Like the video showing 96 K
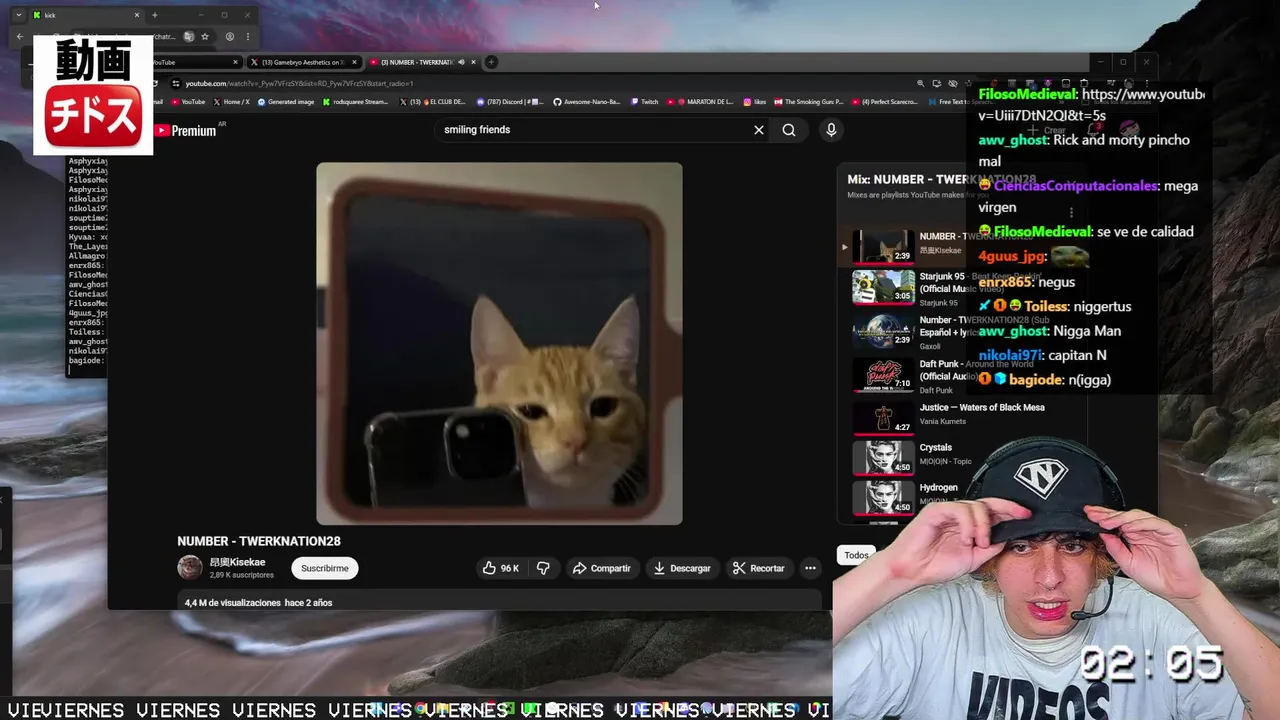Viewport: 1280px width, 720px height. (501, 568)
